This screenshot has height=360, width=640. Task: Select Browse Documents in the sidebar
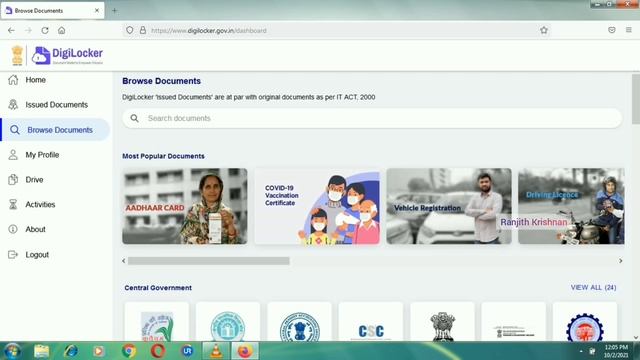coord(56,130)
